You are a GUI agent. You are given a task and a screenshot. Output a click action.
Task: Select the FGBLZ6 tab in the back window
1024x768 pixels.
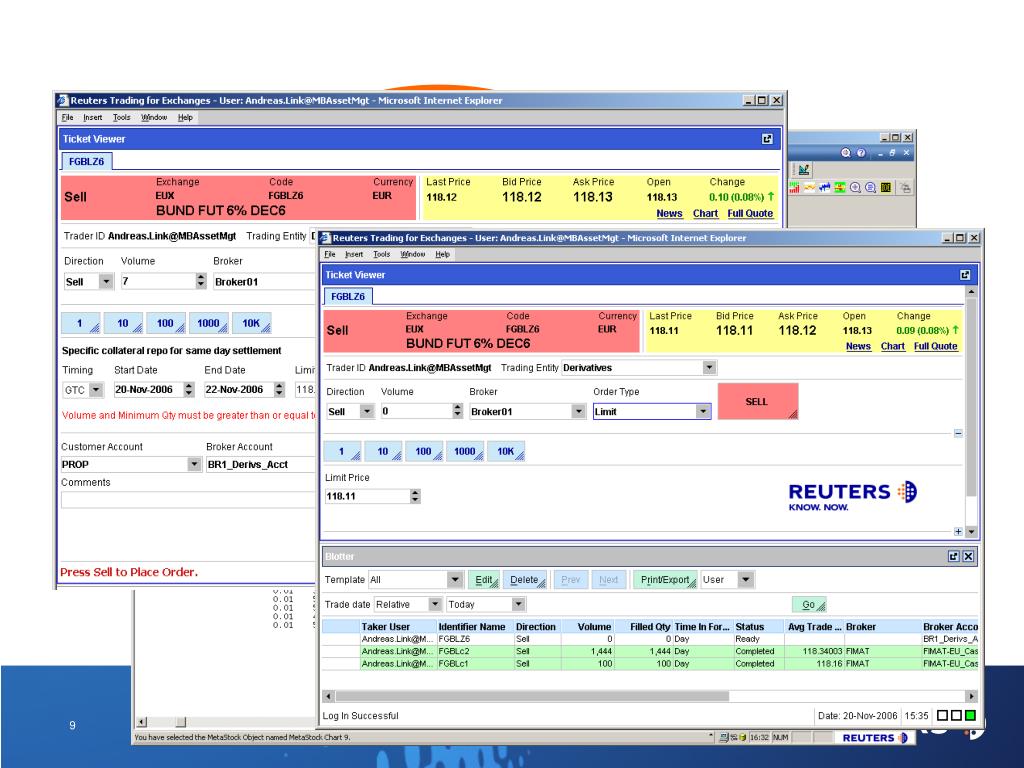pyautogui.click(x=86, y=161)
